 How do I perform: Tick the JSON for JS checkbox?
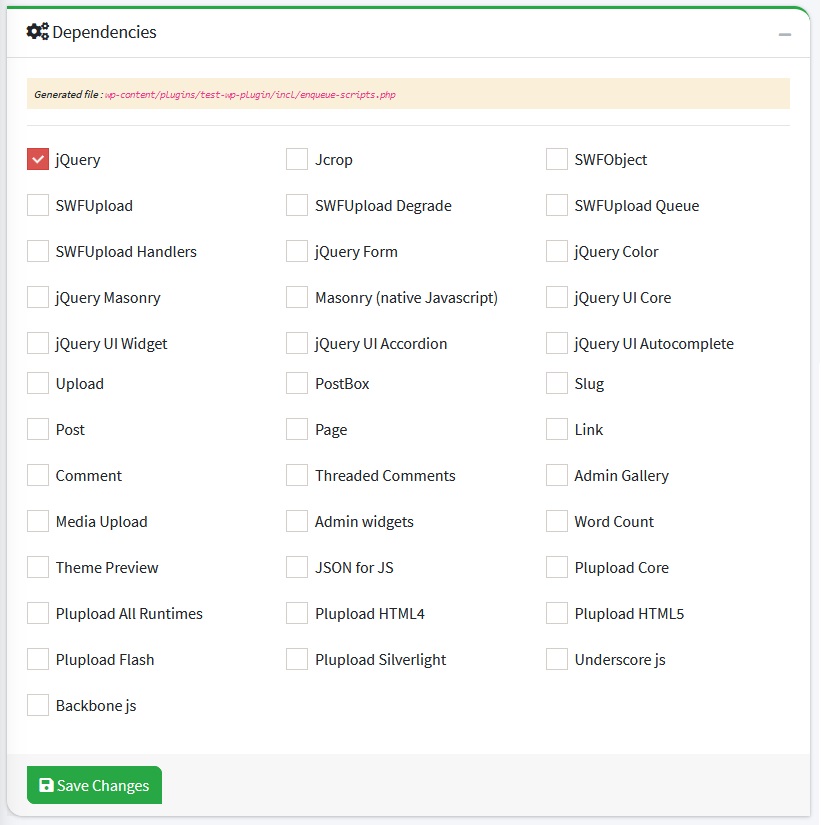(297, 567)
